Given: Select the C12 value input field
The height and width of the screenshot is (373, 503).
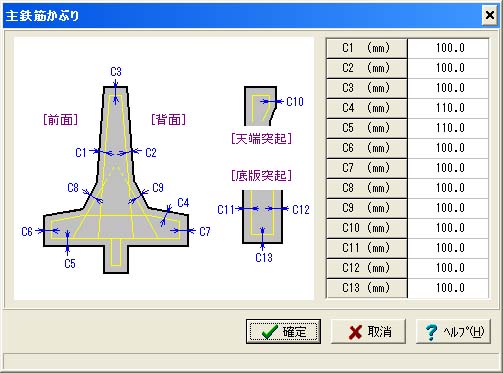Looking at the screenshot, I should coord(448,268).
